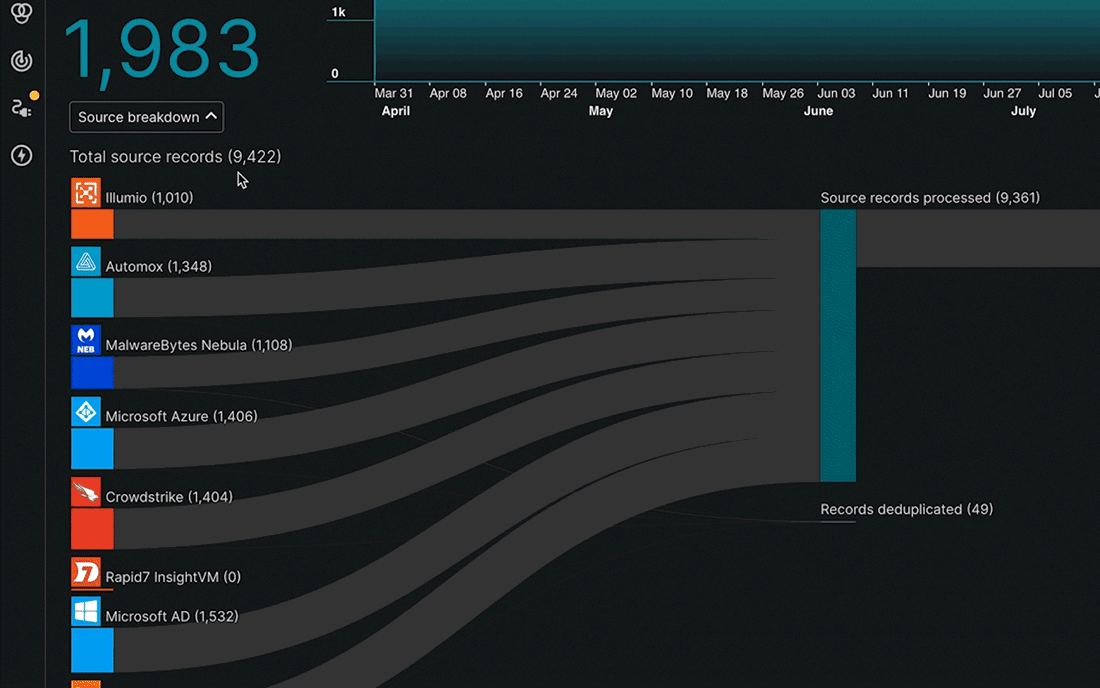Click the Jun 03 timeline tick
1100x688 pixels.
(x=836, y=93)
